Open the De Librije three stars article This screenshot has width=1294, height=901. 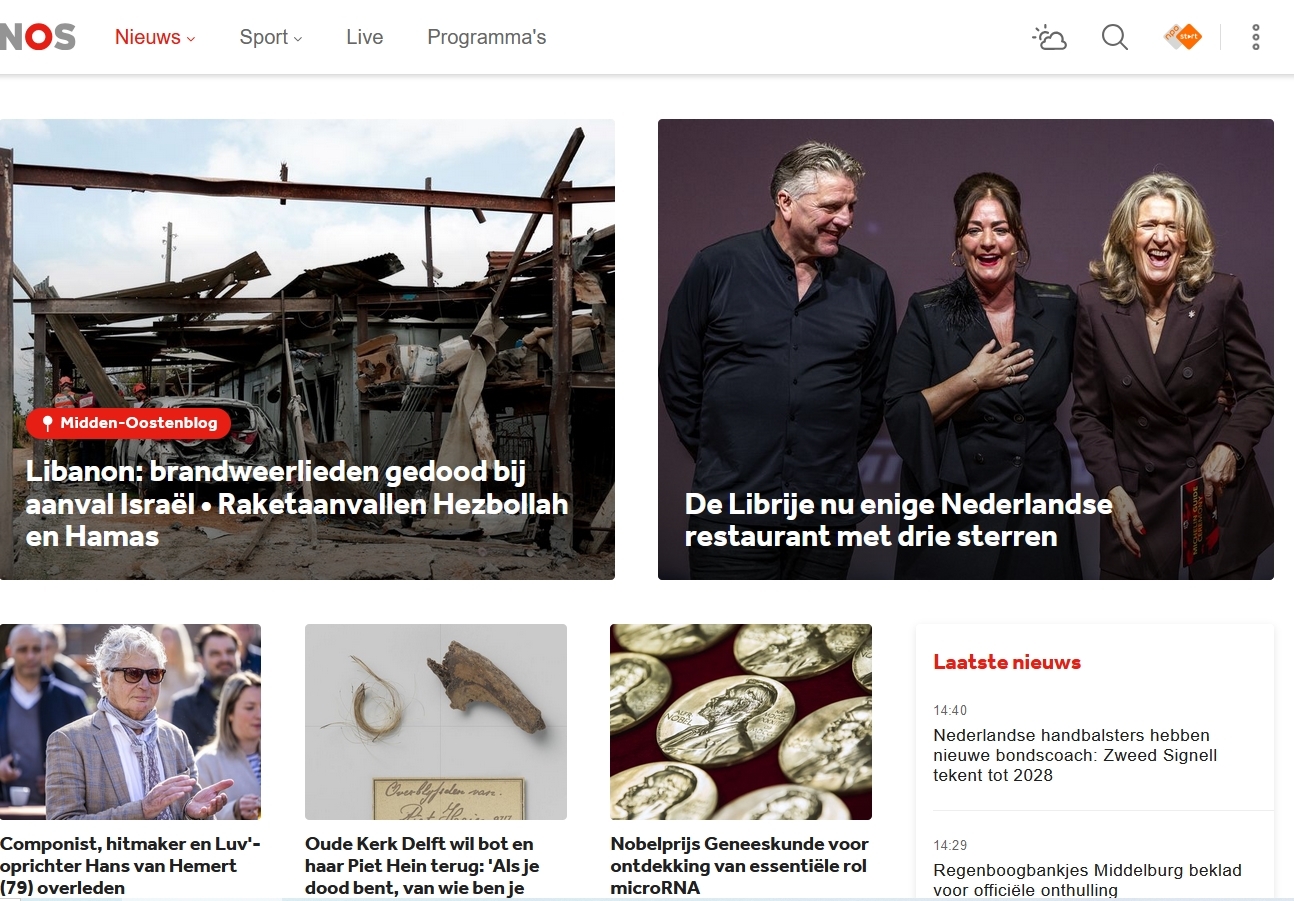click(x=898, y=520)
